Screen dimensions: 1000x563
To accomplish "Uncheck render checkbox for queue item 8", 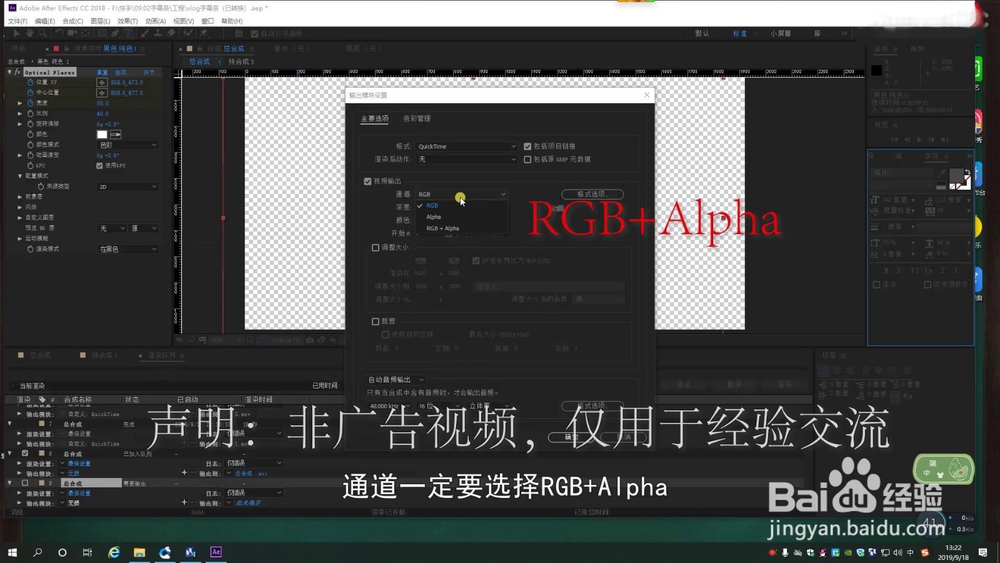I will coord(25,453).
